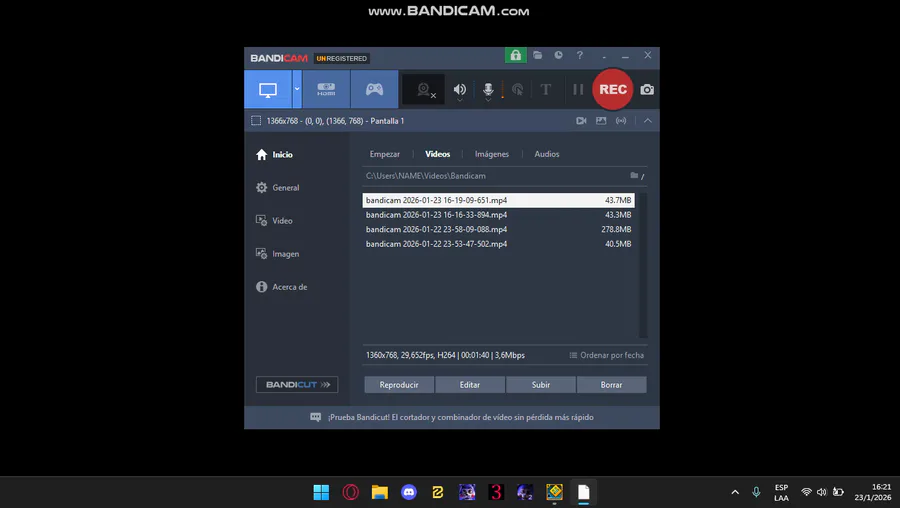Select file bandicam 2026-01-22 23-53-47-502.mp4

tap(498, 244)
